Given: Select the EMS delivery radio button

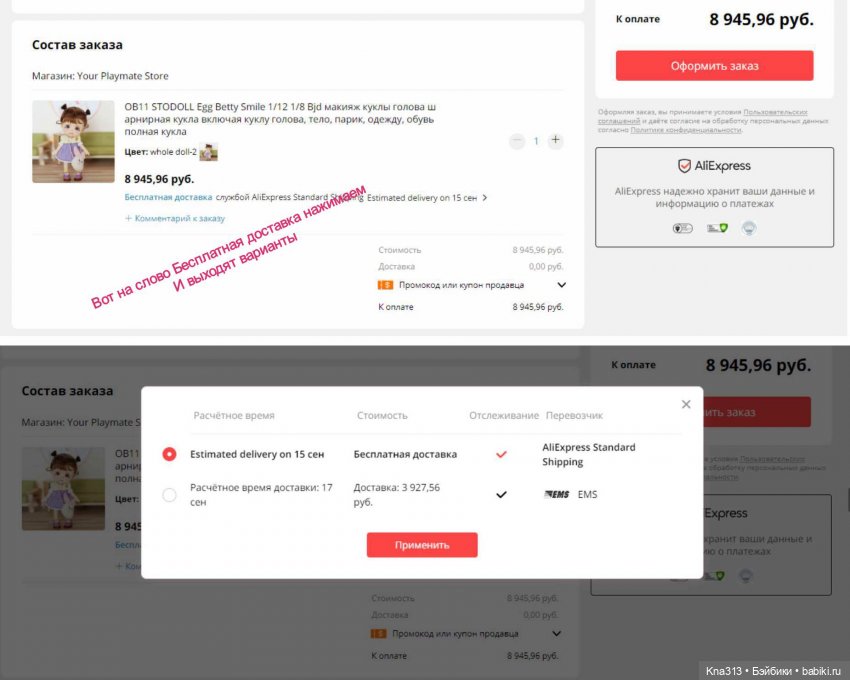Looking at the screenshot, I should 169,495.
